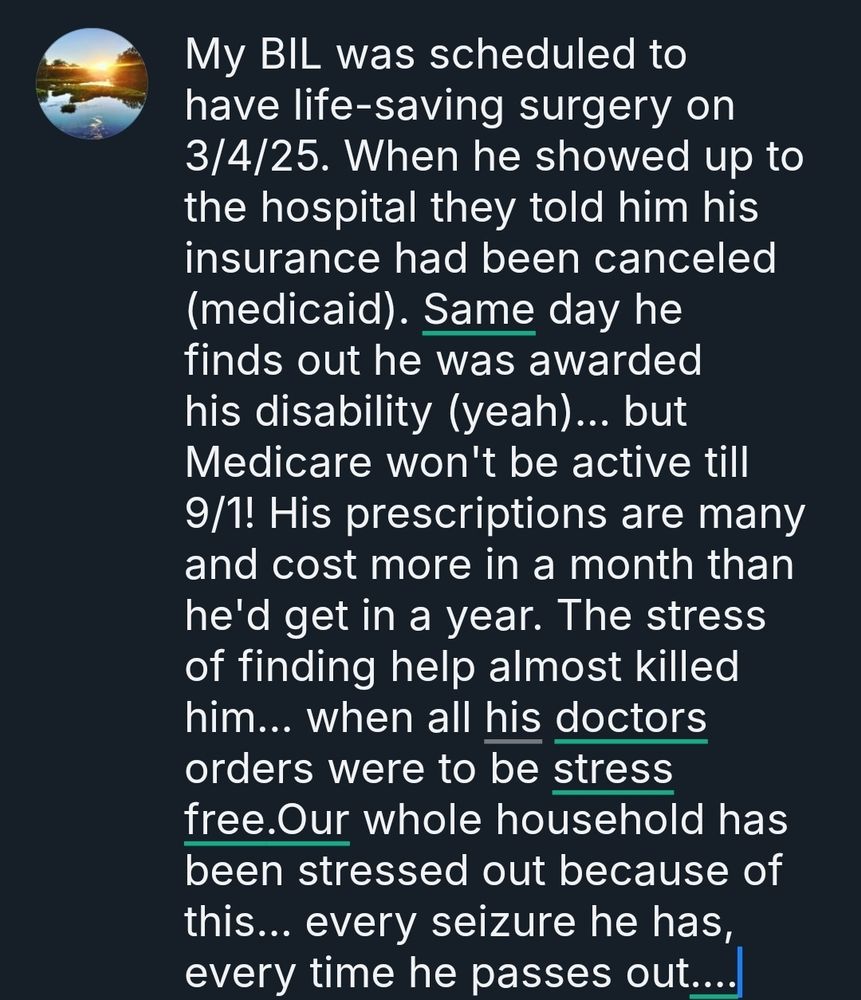Tap the underlined word "Same"
Image resolution: width=861 pixels, height=1000 pixels.
pyautogui.click(x=479, y=309)
